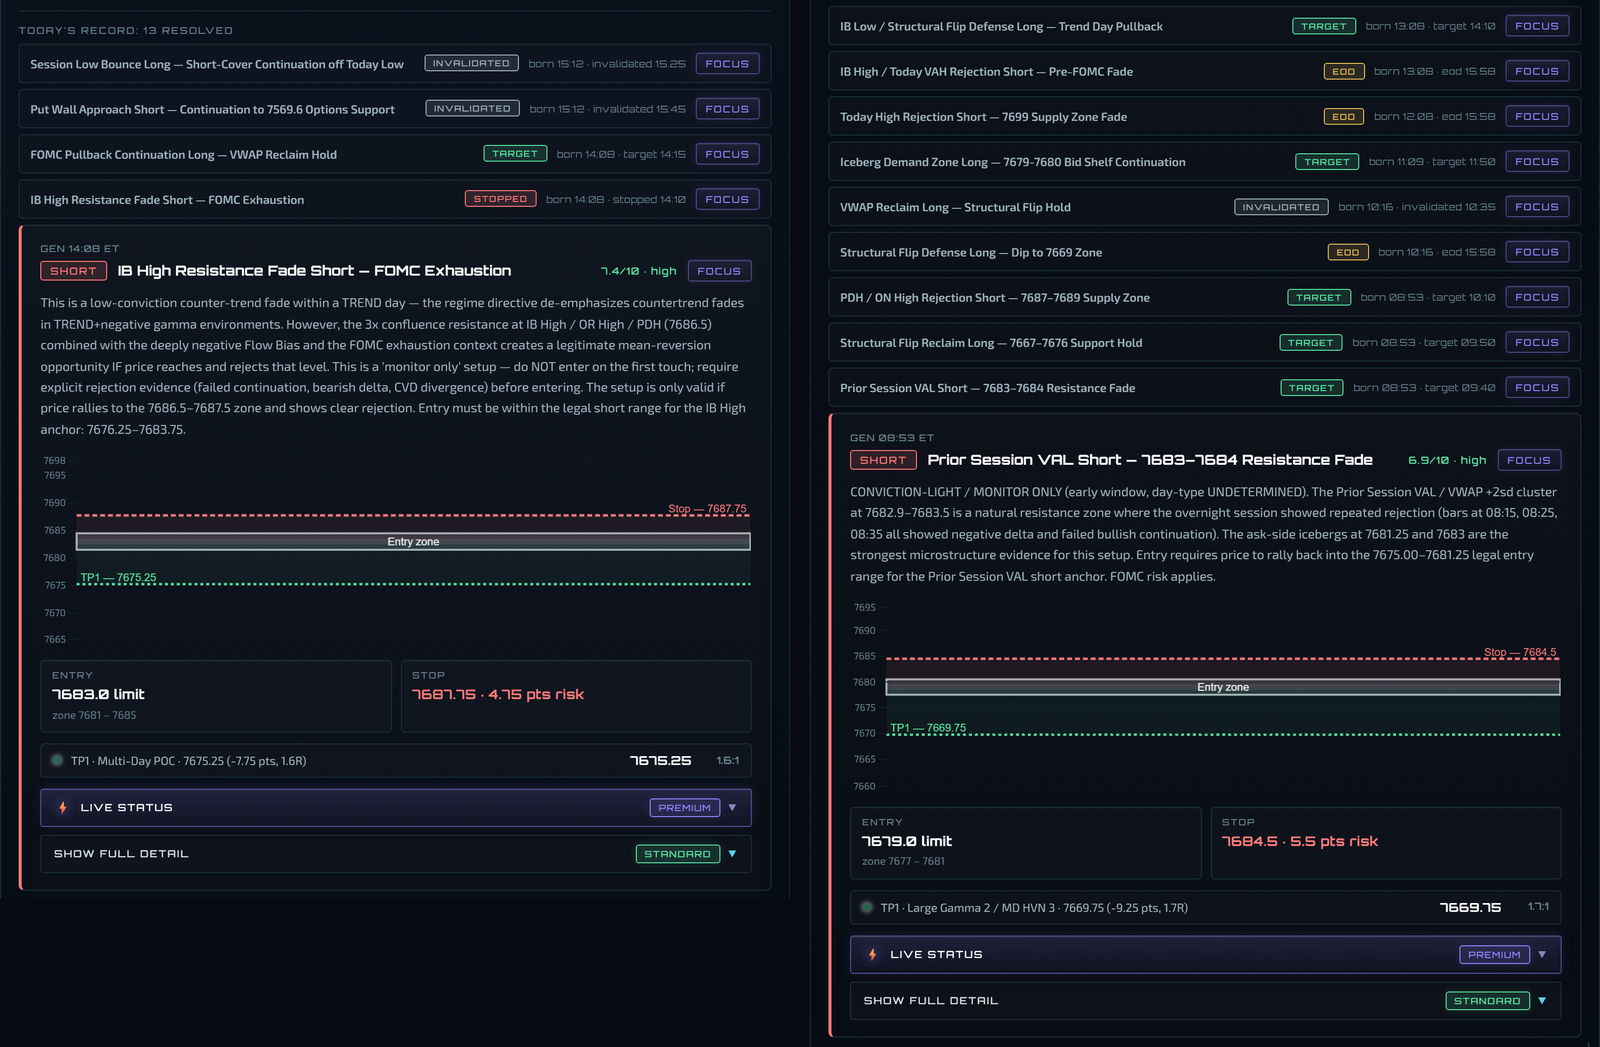Click 6.9/10 high conviction score

pyautogui.click(x=1447, y=460)
